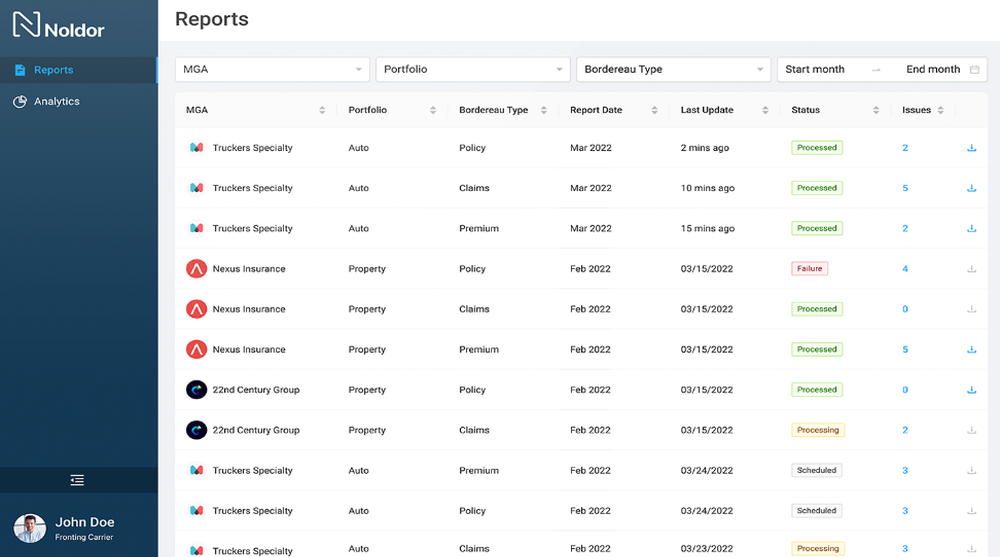Download the 22nd Century Group Policy report
This screenshot has width=1000, height=557.
(971, 390)
